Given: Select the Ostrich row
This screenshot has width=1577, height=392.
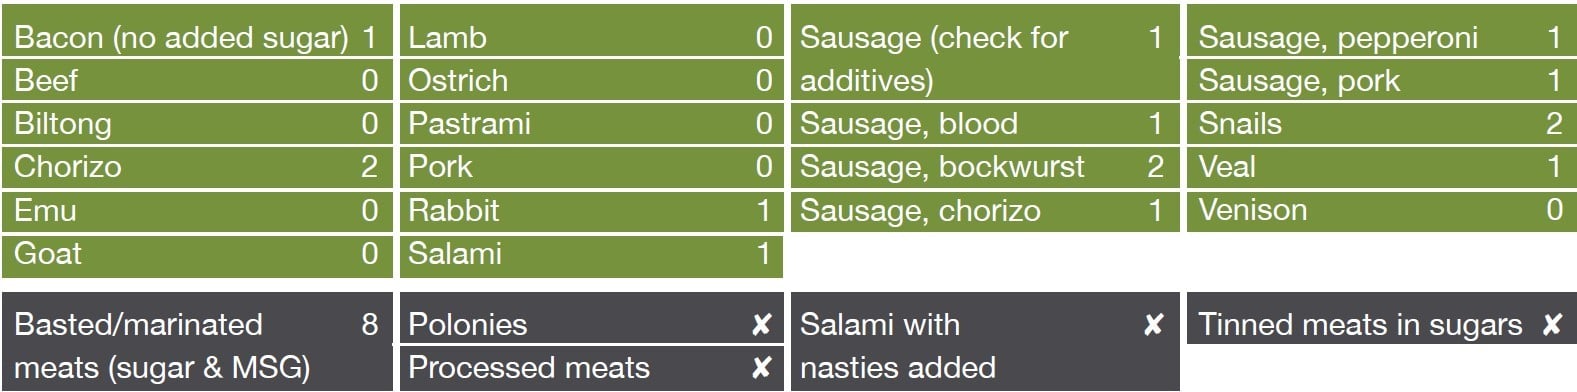Looking at the screenshot, I should 591,80.
